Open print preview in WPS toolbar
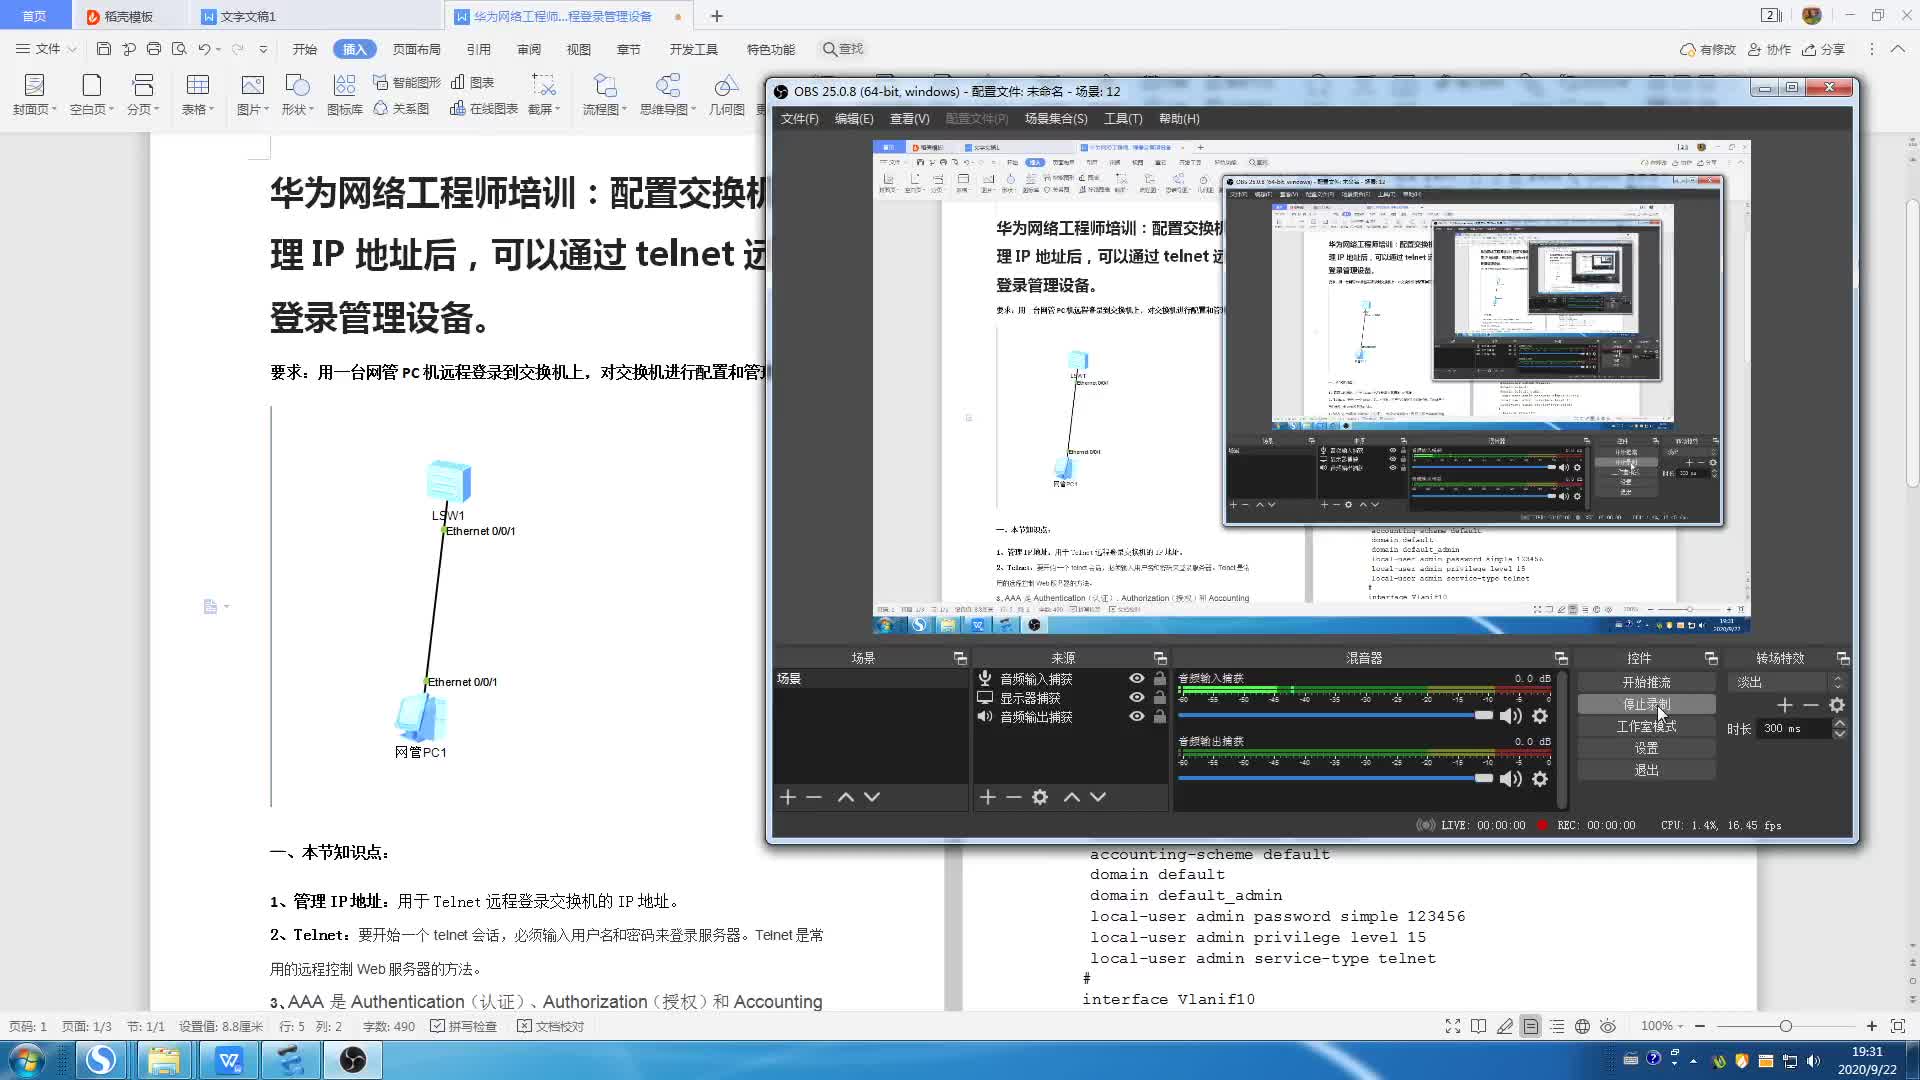 pyautogui.click(x=179, y=49)
